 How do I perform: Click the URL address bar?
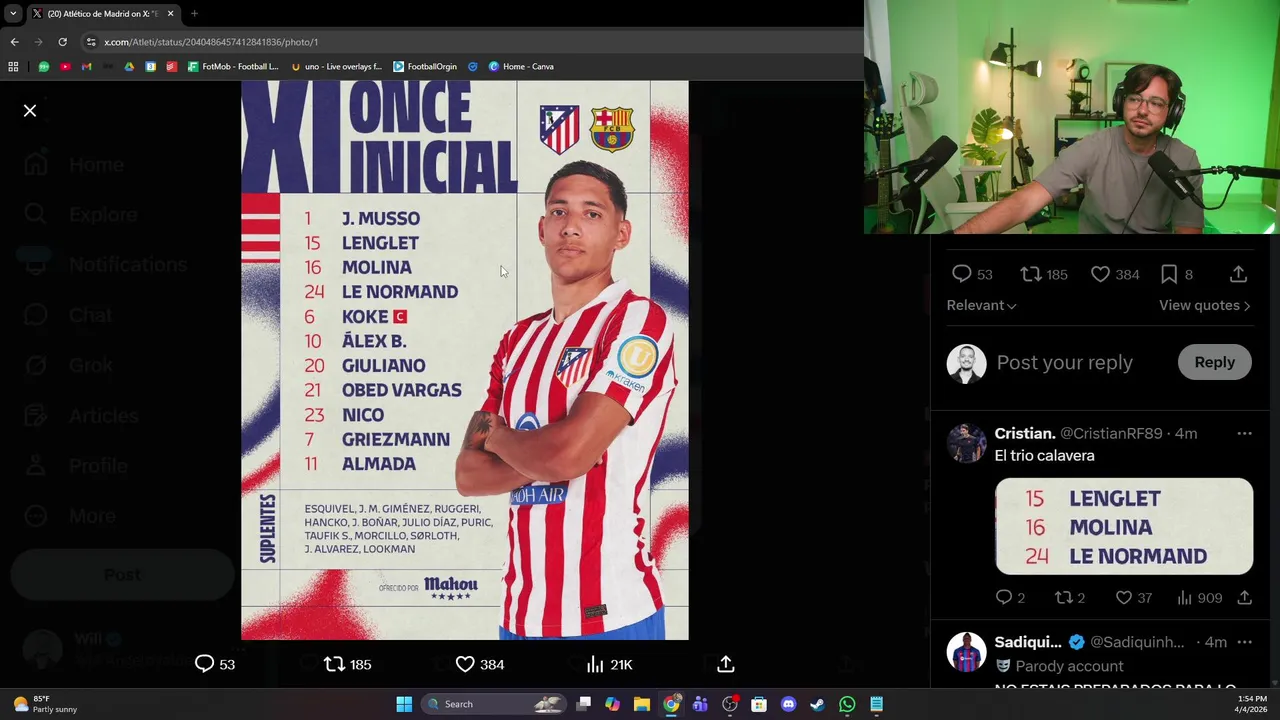coord(470,42)
